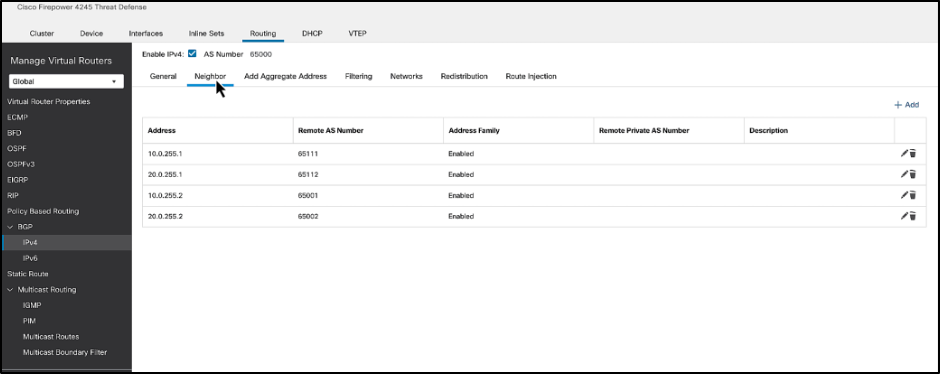Select OSPFv3 in the sidebar

tap(20, 164)
